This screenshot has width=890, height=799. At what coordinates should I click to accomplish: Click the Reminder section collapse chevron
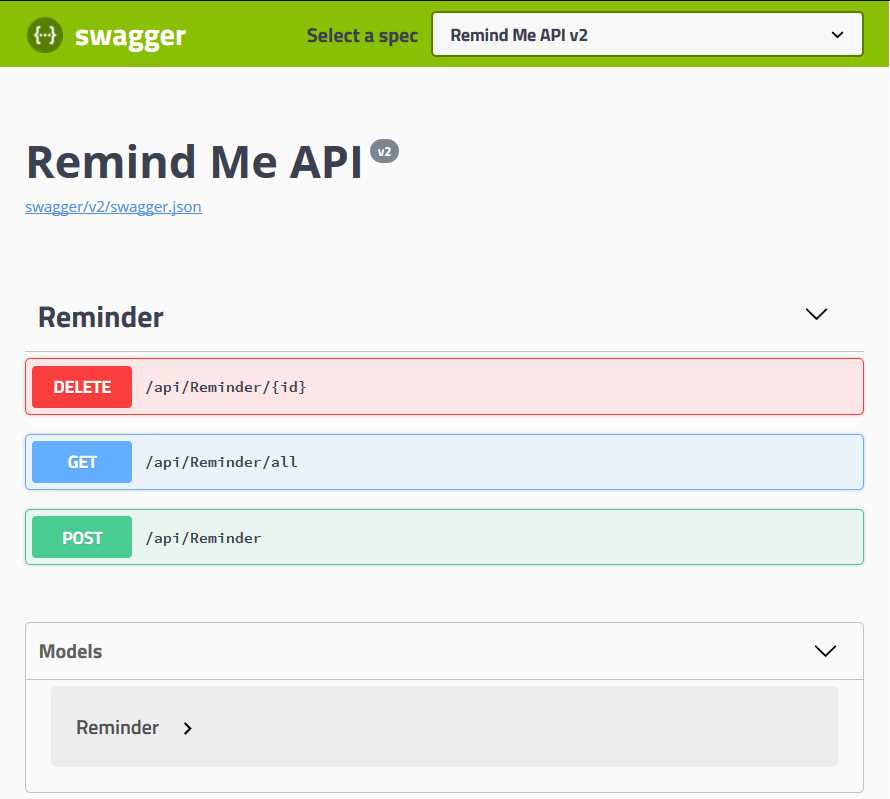click(815, 314)
